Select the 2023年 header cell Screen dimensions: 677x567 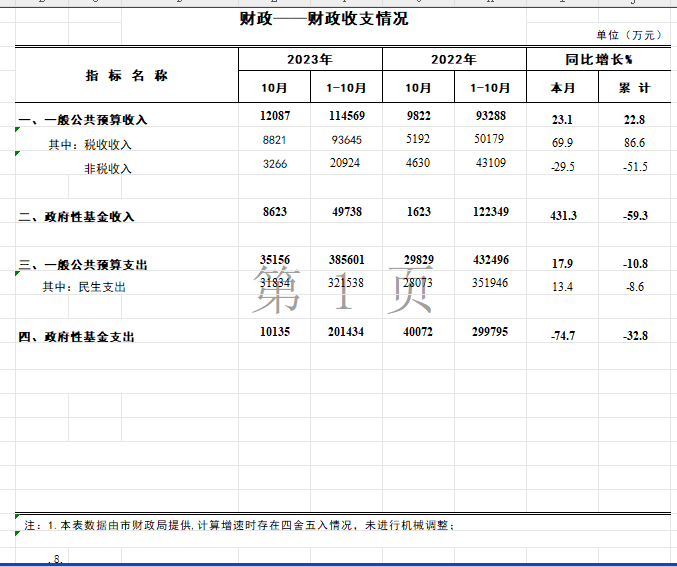310,59
